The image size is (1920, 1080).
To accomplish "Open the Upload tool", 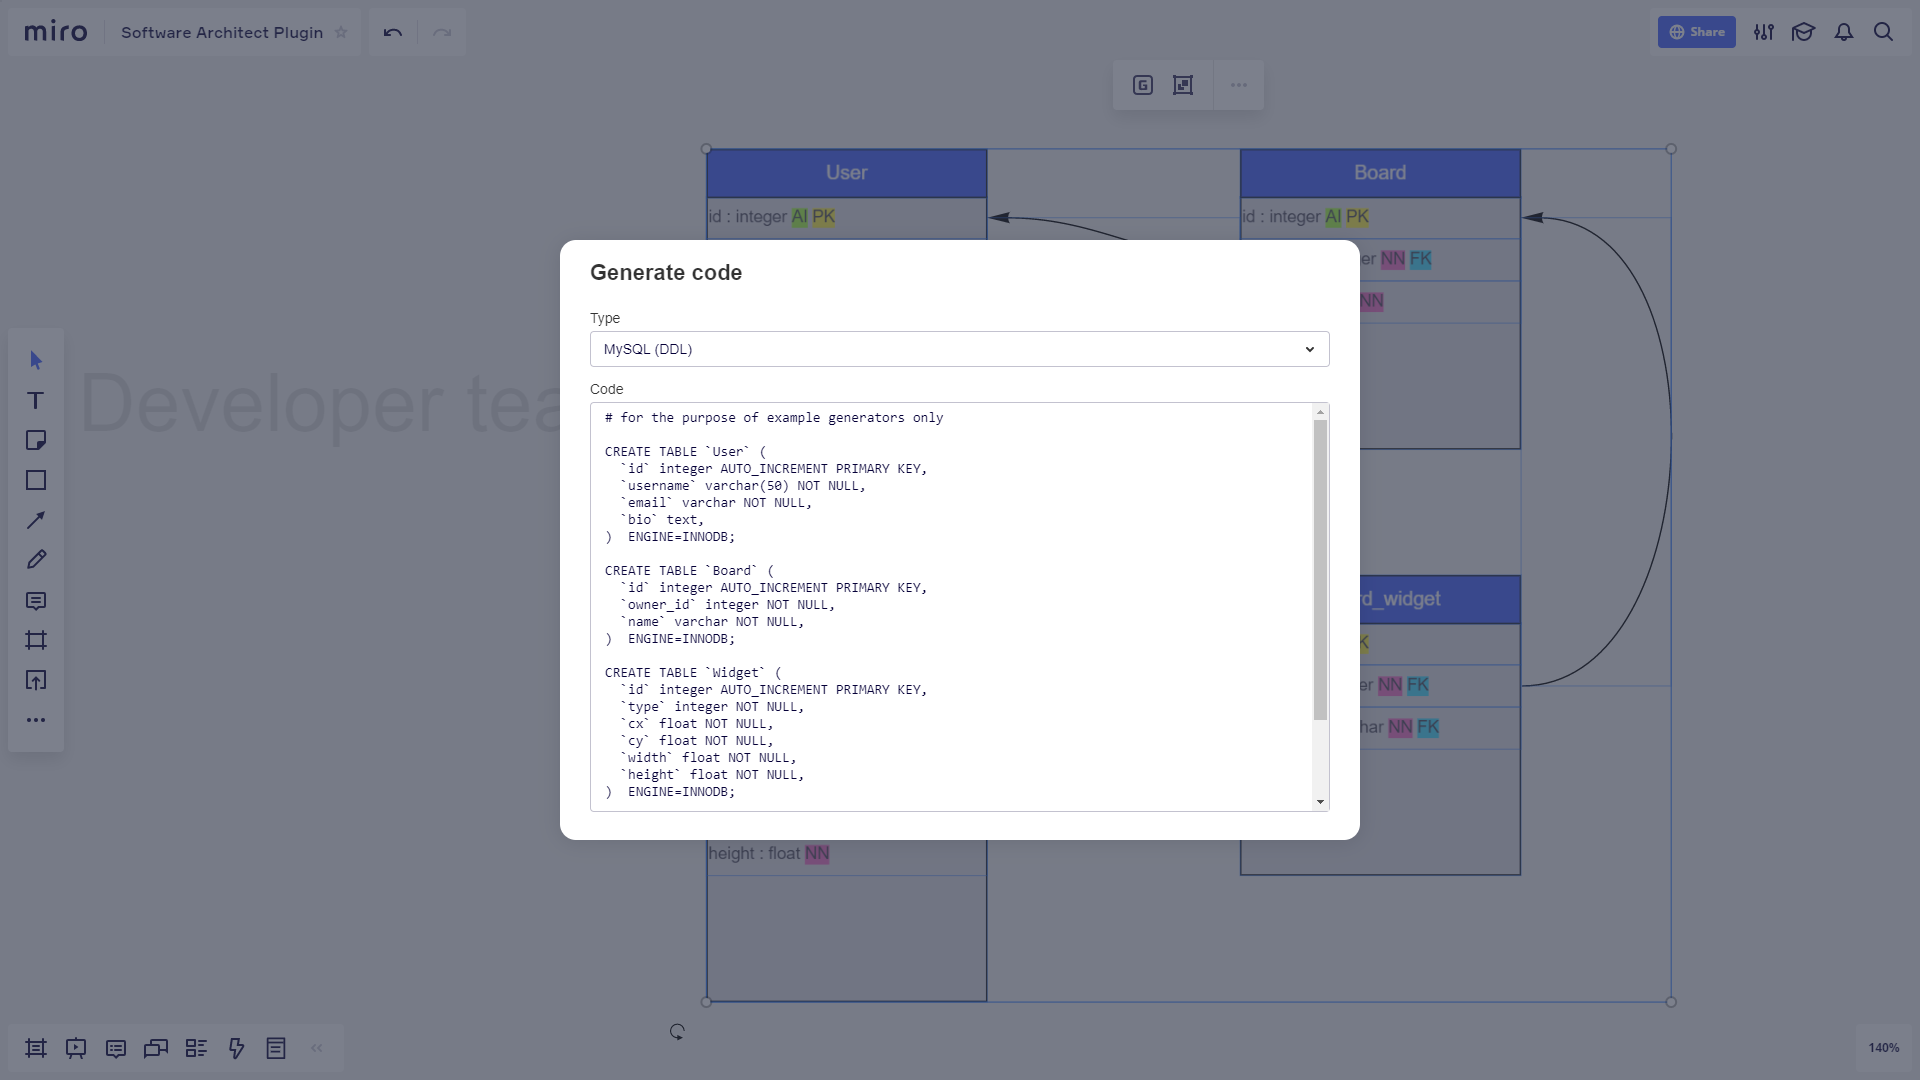I will 36,681.
